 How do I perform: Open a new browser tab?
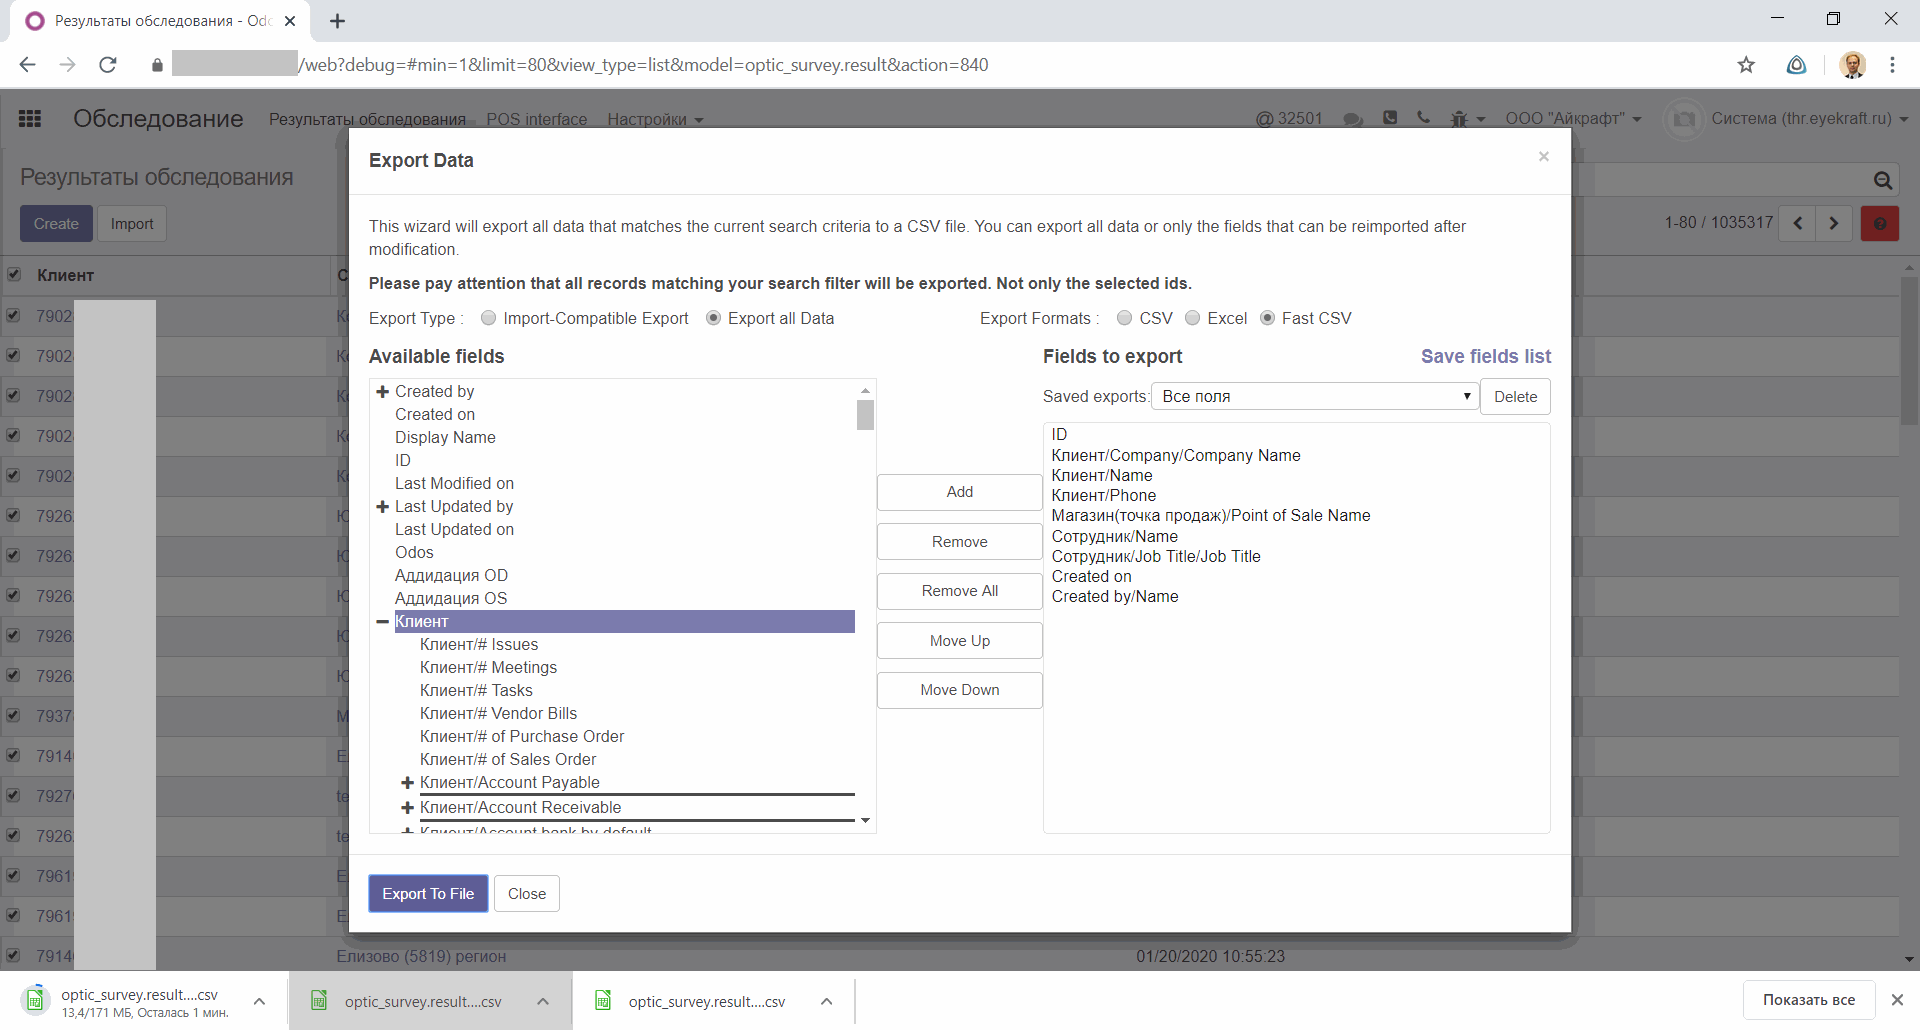coord(337,21)
